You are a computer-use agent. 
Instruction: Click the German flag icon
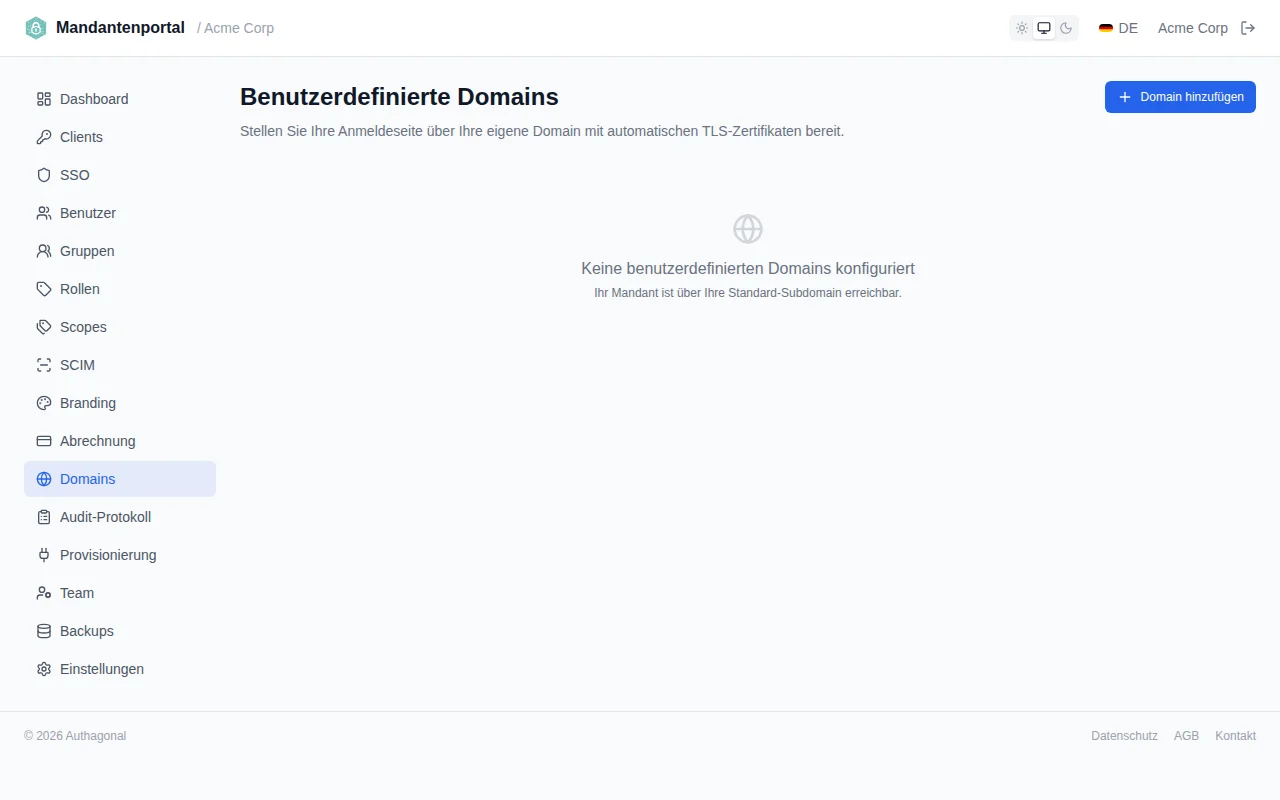coord(1106,28)
